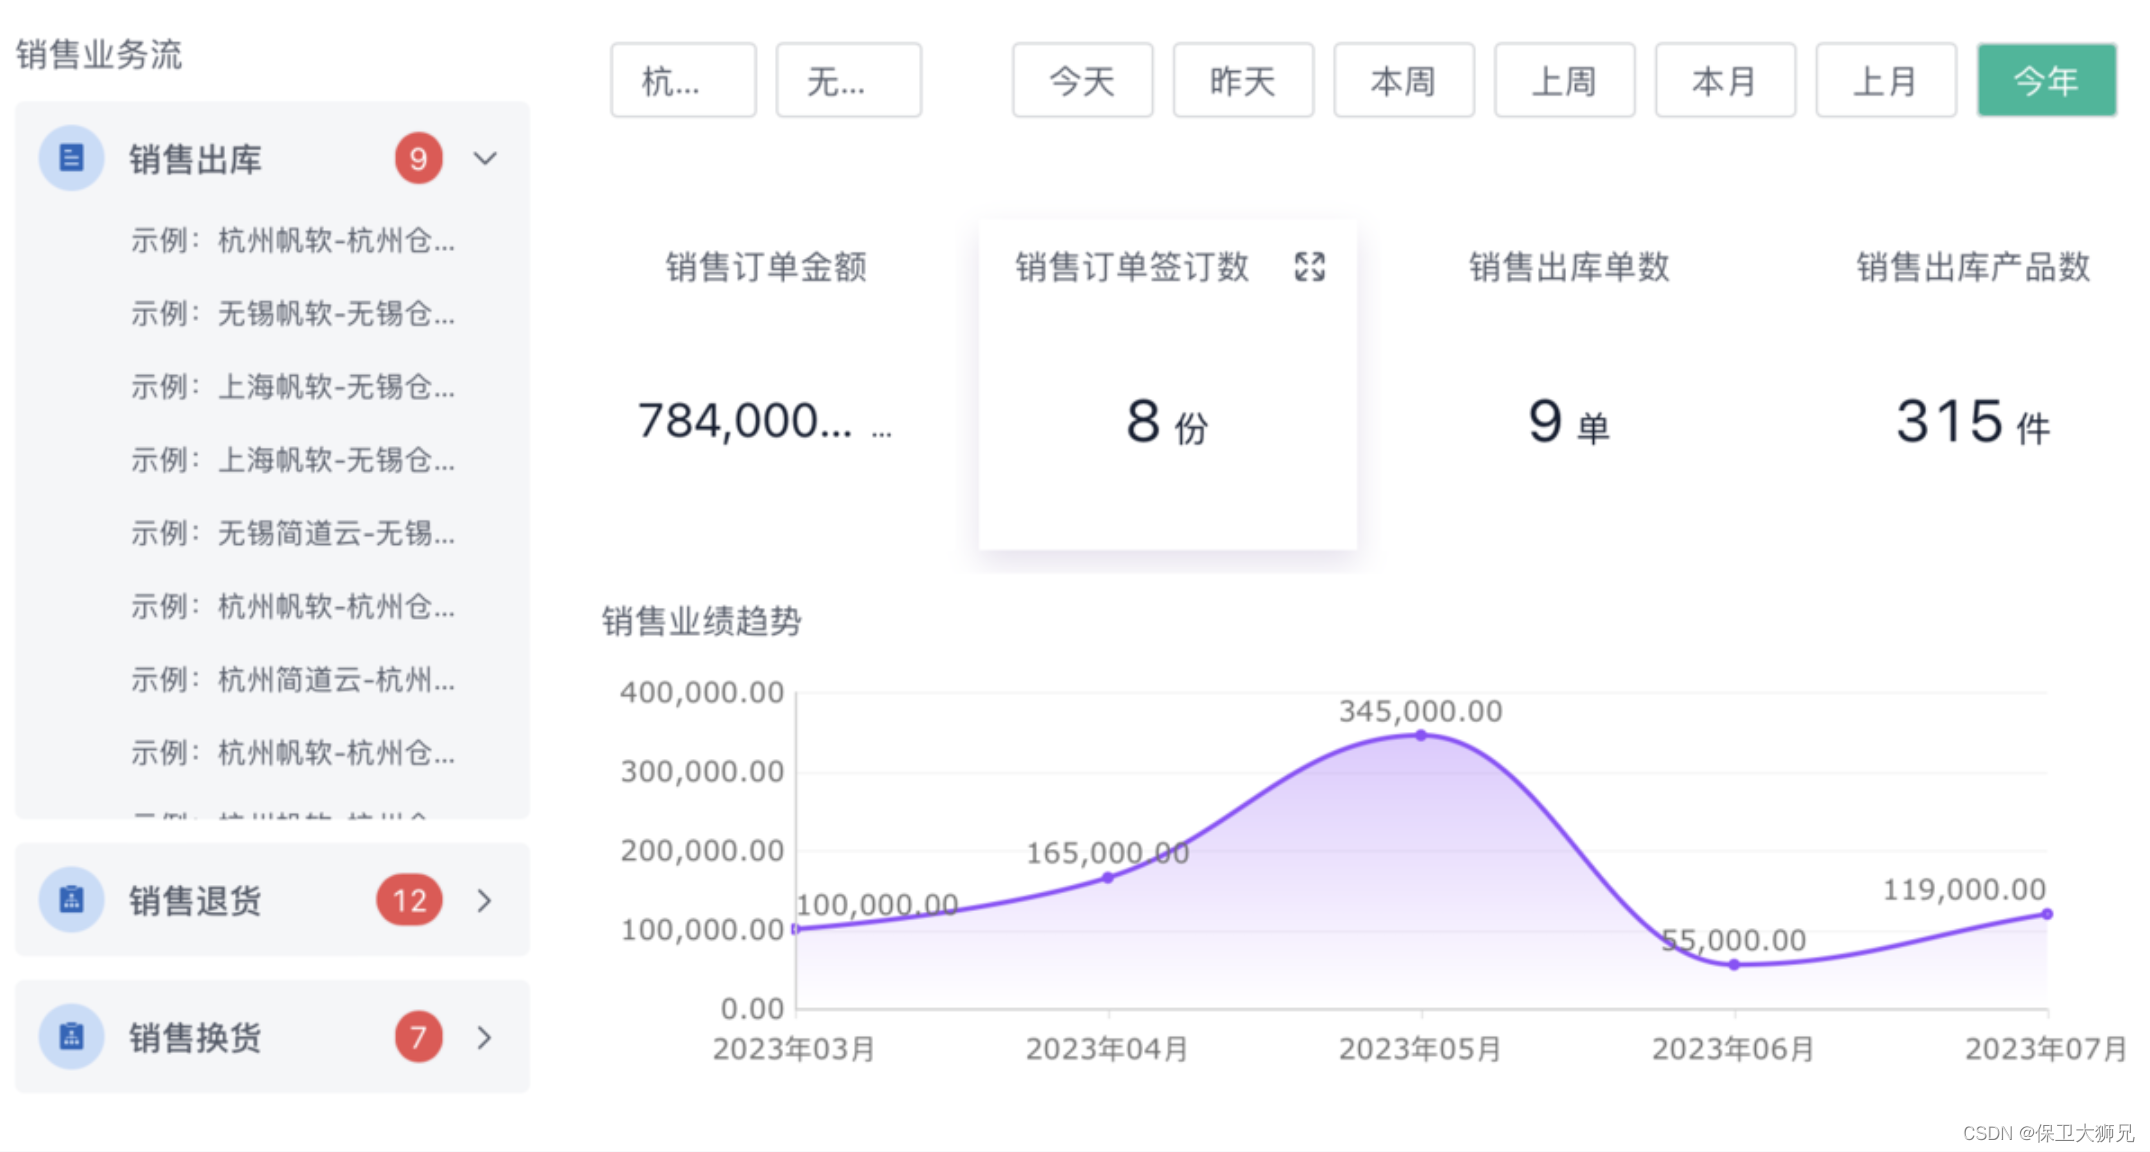The width and height of the screenshot is (2150, 1152).
Task: Click the 345,000.00 data point in chart
Action: [x=1421, y=735]
